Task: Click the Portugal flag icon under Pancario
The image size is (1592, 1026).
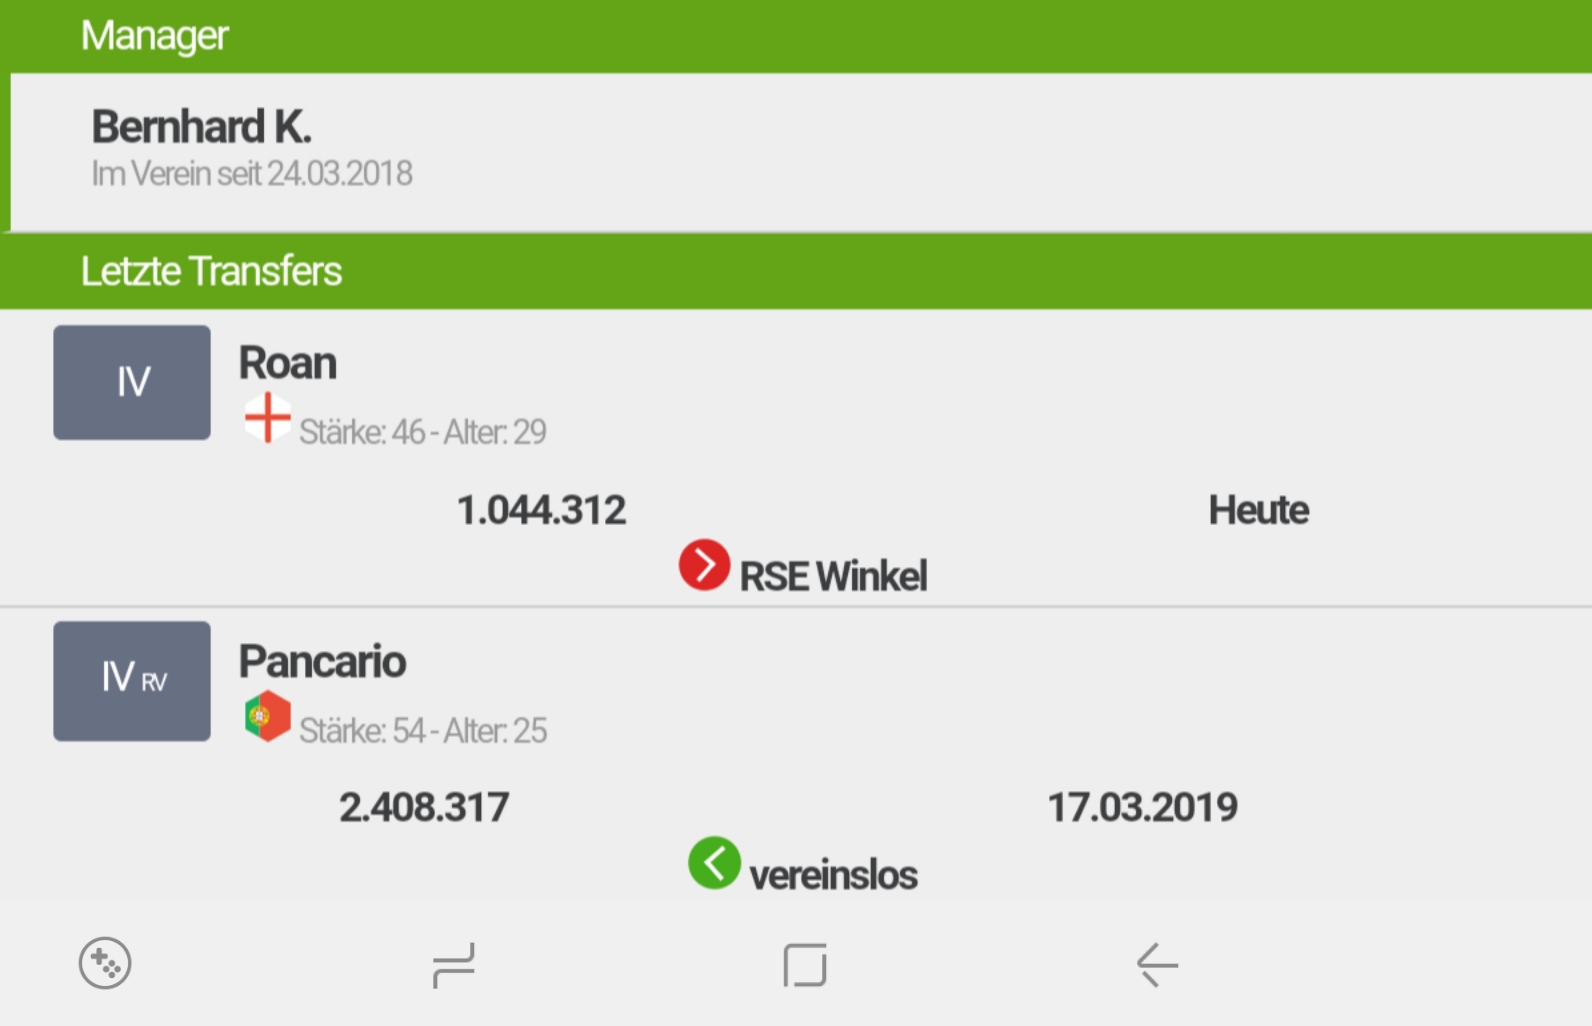Action: [267, 716]
